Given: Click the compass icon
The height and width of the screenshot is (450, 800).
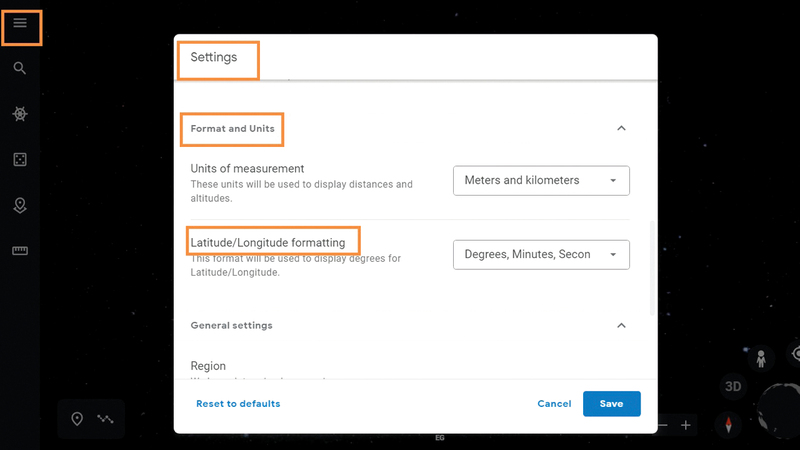Looking at the screenshot, I should [x=729, y=424].
